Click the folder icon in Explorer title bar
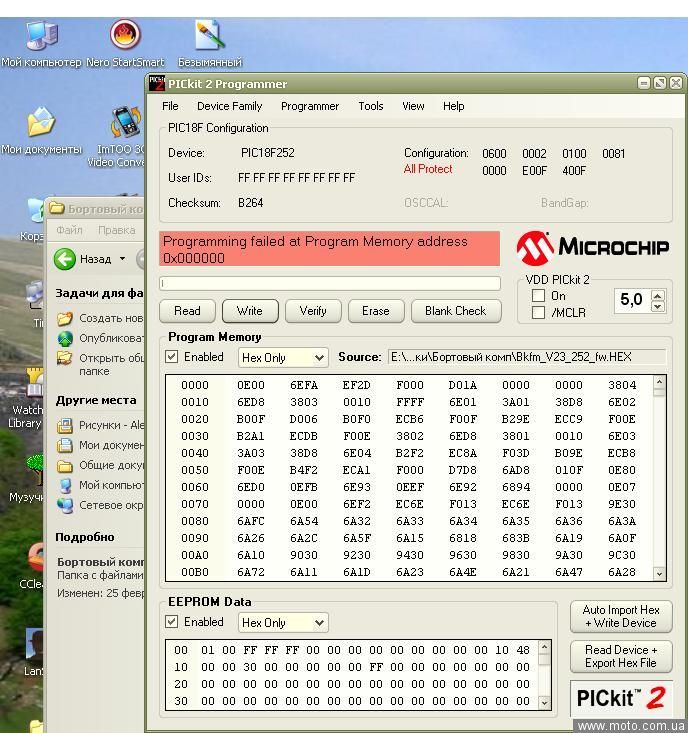This screenshot has width=688, height=733. tap(57, 208)
